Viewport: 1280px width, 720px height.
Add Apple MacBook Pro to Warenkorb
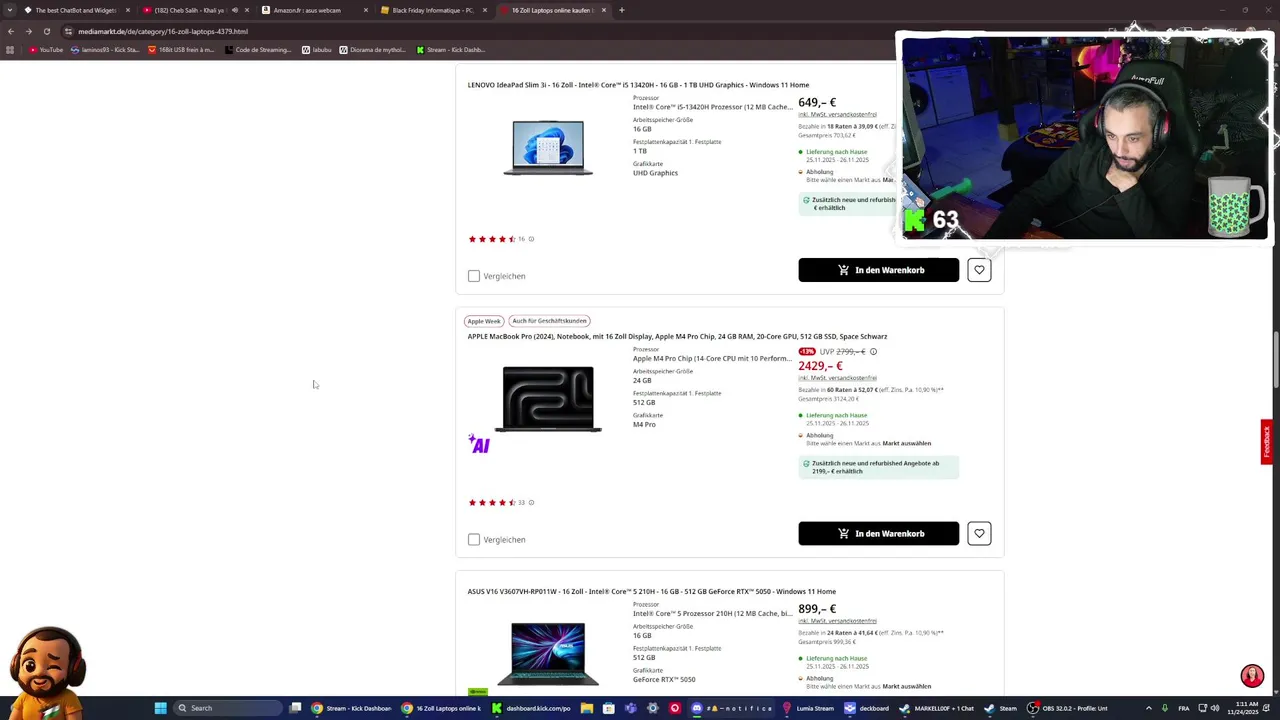(x=878, y=534)
